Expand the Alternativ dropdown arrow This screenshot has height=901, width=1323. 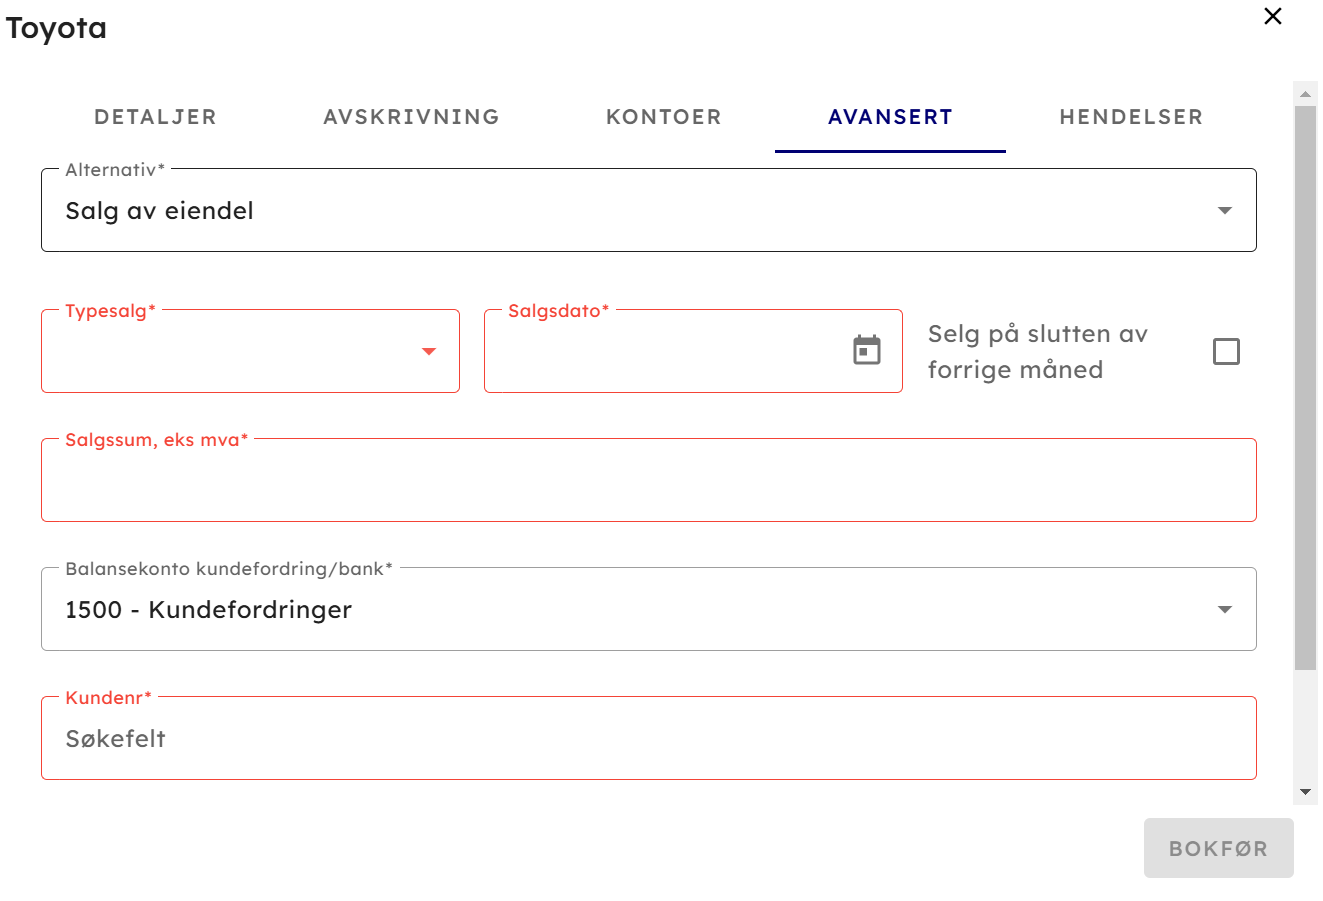1224,211
